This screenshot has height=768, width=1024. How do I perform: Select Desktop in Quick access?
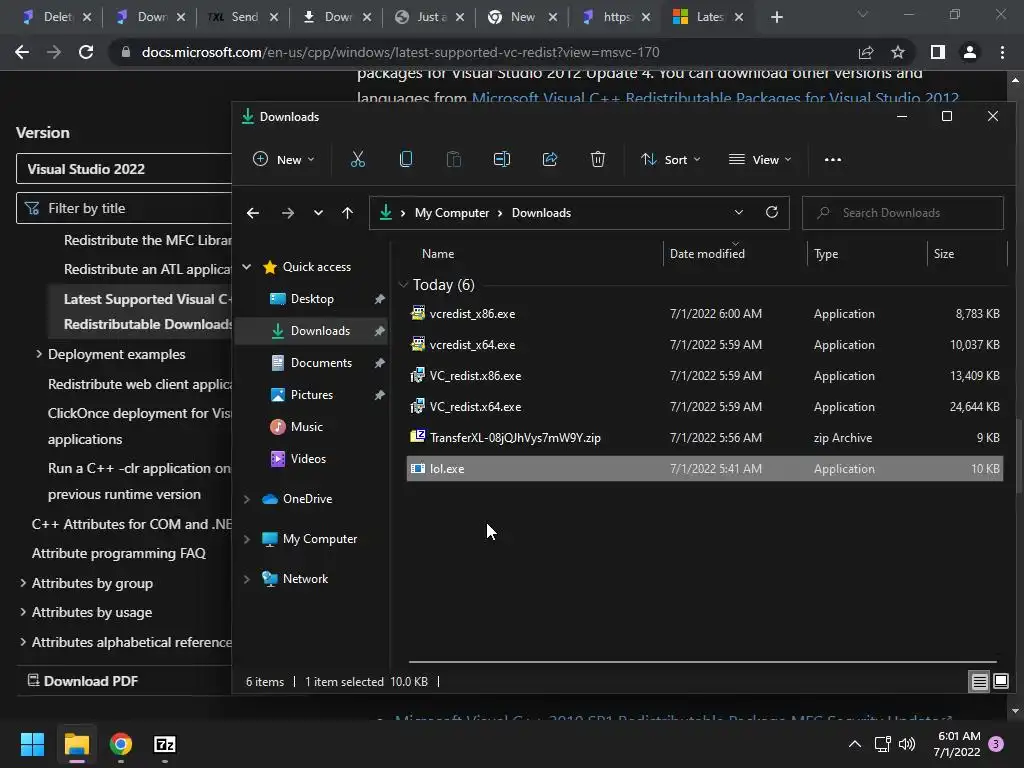pyautogui.click(x=312, y=298)
